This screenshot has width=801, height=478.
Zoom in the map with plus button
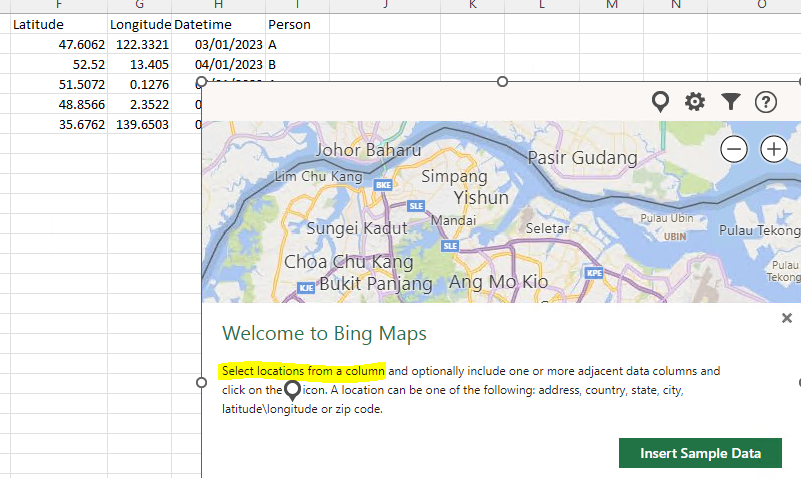pos(774,150)
